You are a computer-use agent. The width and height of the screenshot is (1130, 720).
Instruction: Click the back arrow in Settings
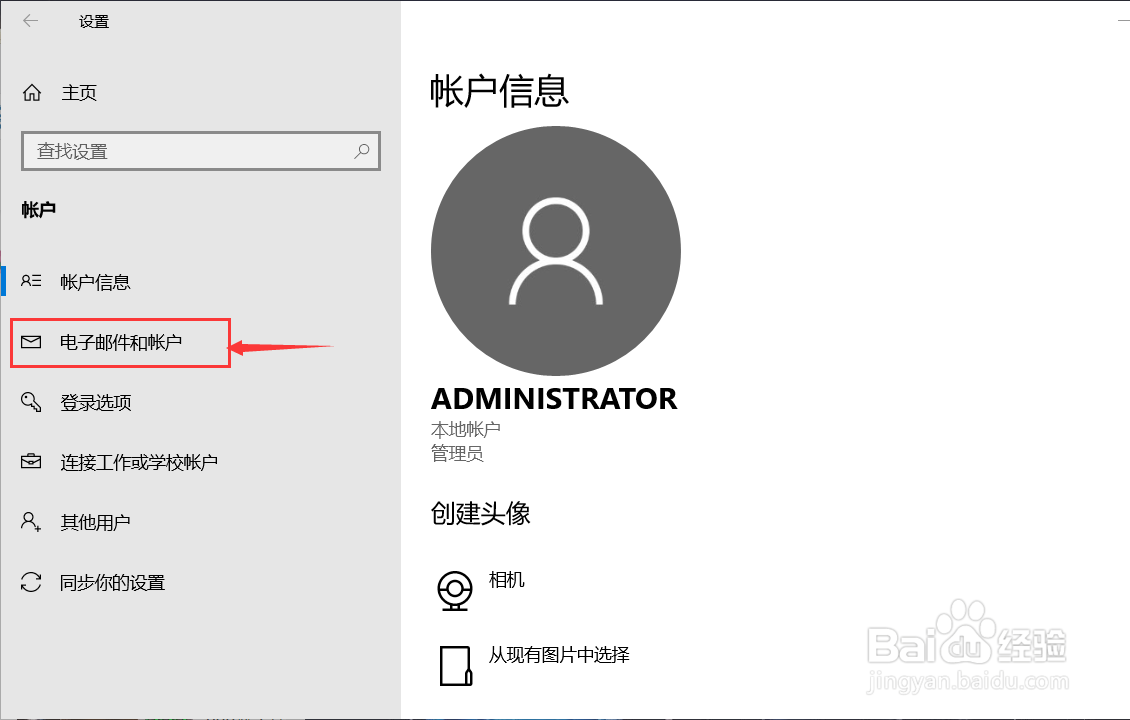31,21
